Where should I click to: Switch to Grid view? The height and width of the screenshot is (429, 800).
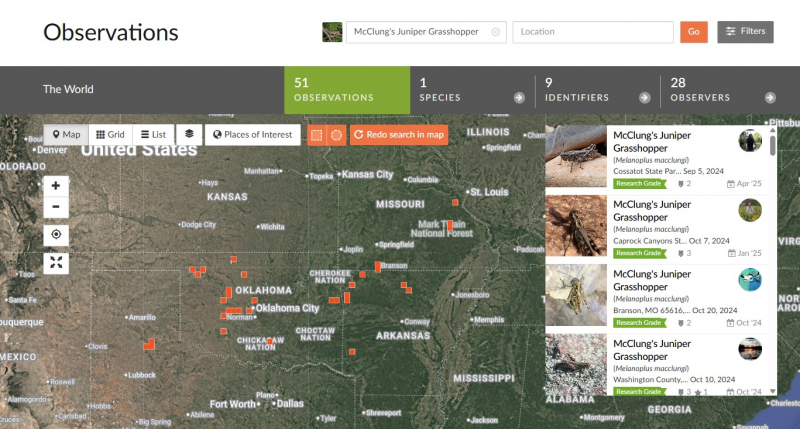(x=110, y=135)
